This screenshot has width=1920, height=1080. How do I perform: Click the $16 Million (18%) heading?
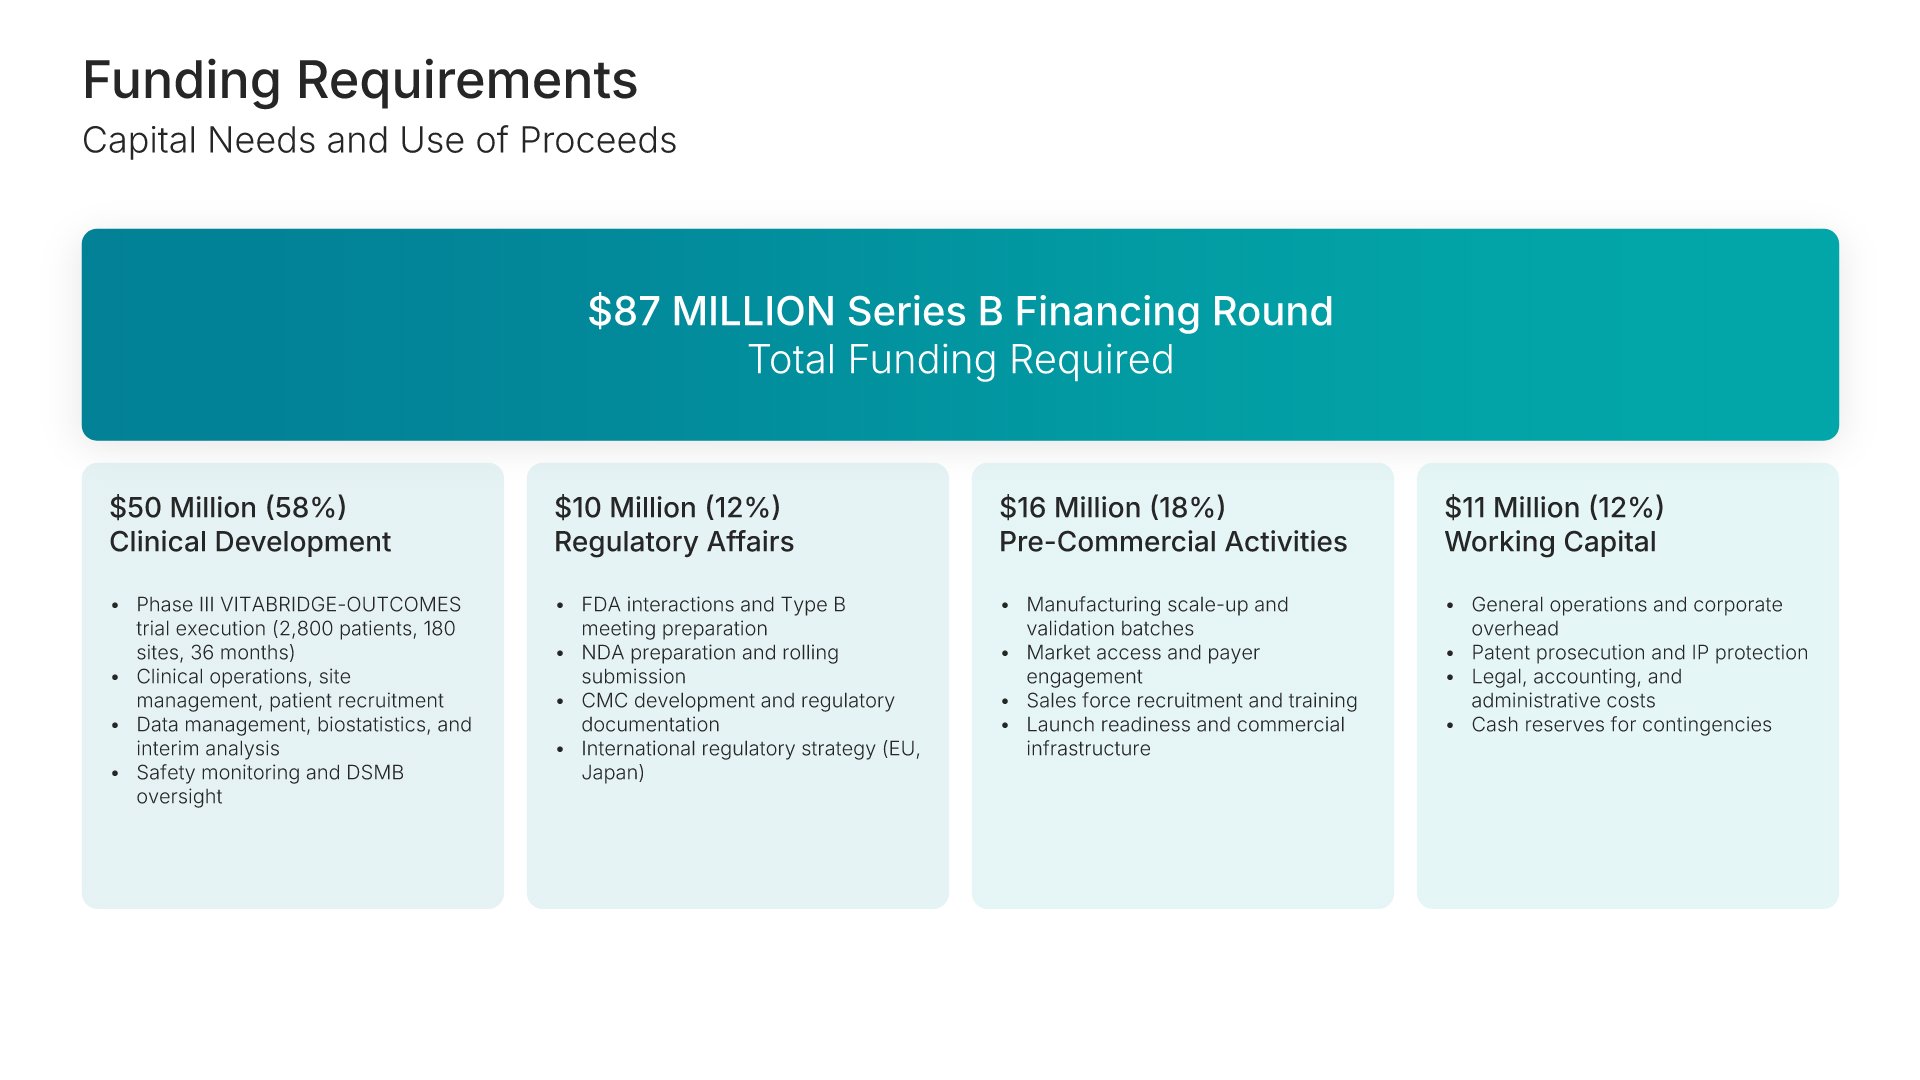point(1112,507)
